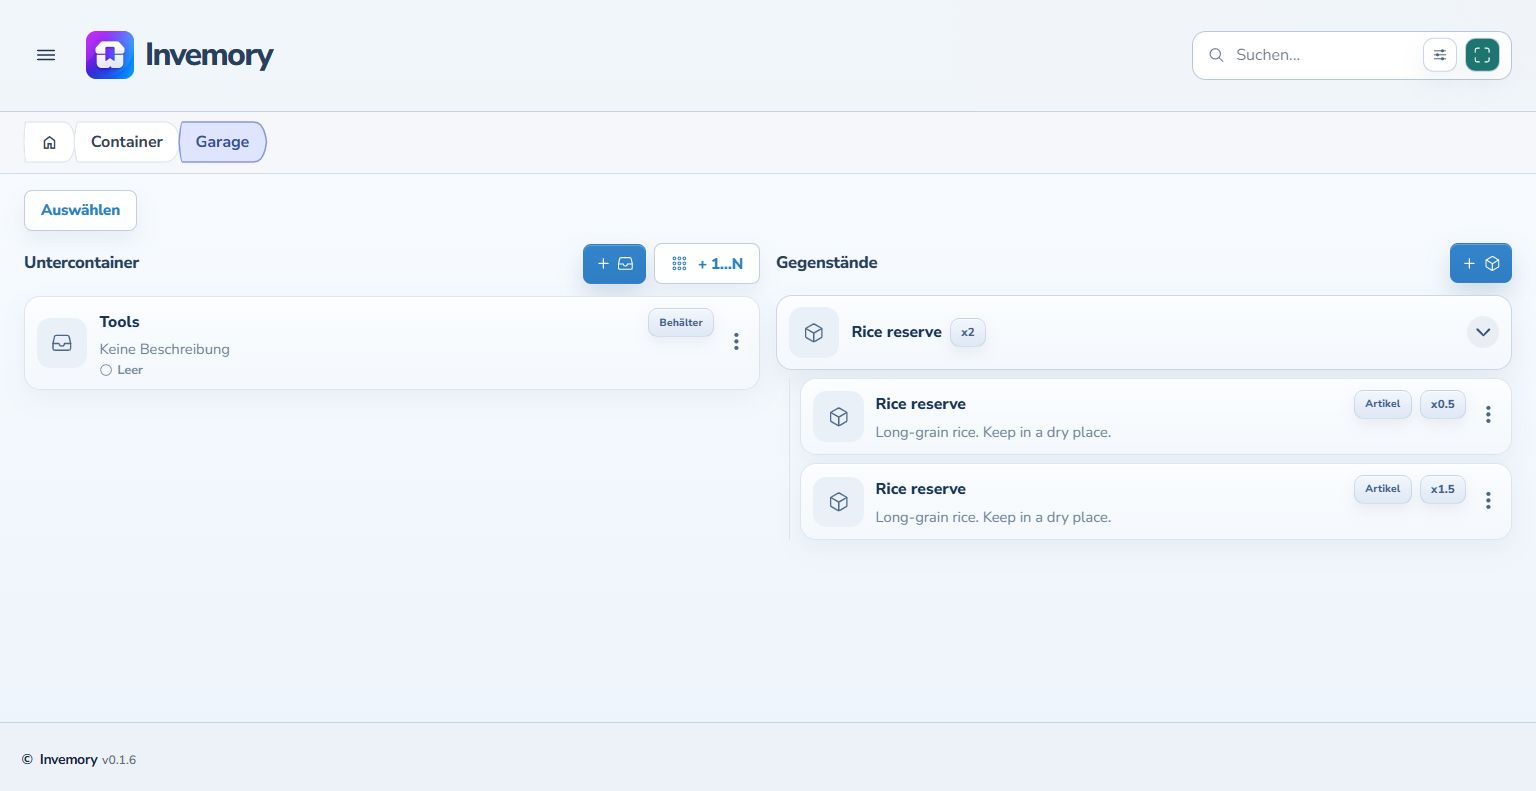Click the Invemory logo icon
This screenshot has width=1536, height=791.
110,55
